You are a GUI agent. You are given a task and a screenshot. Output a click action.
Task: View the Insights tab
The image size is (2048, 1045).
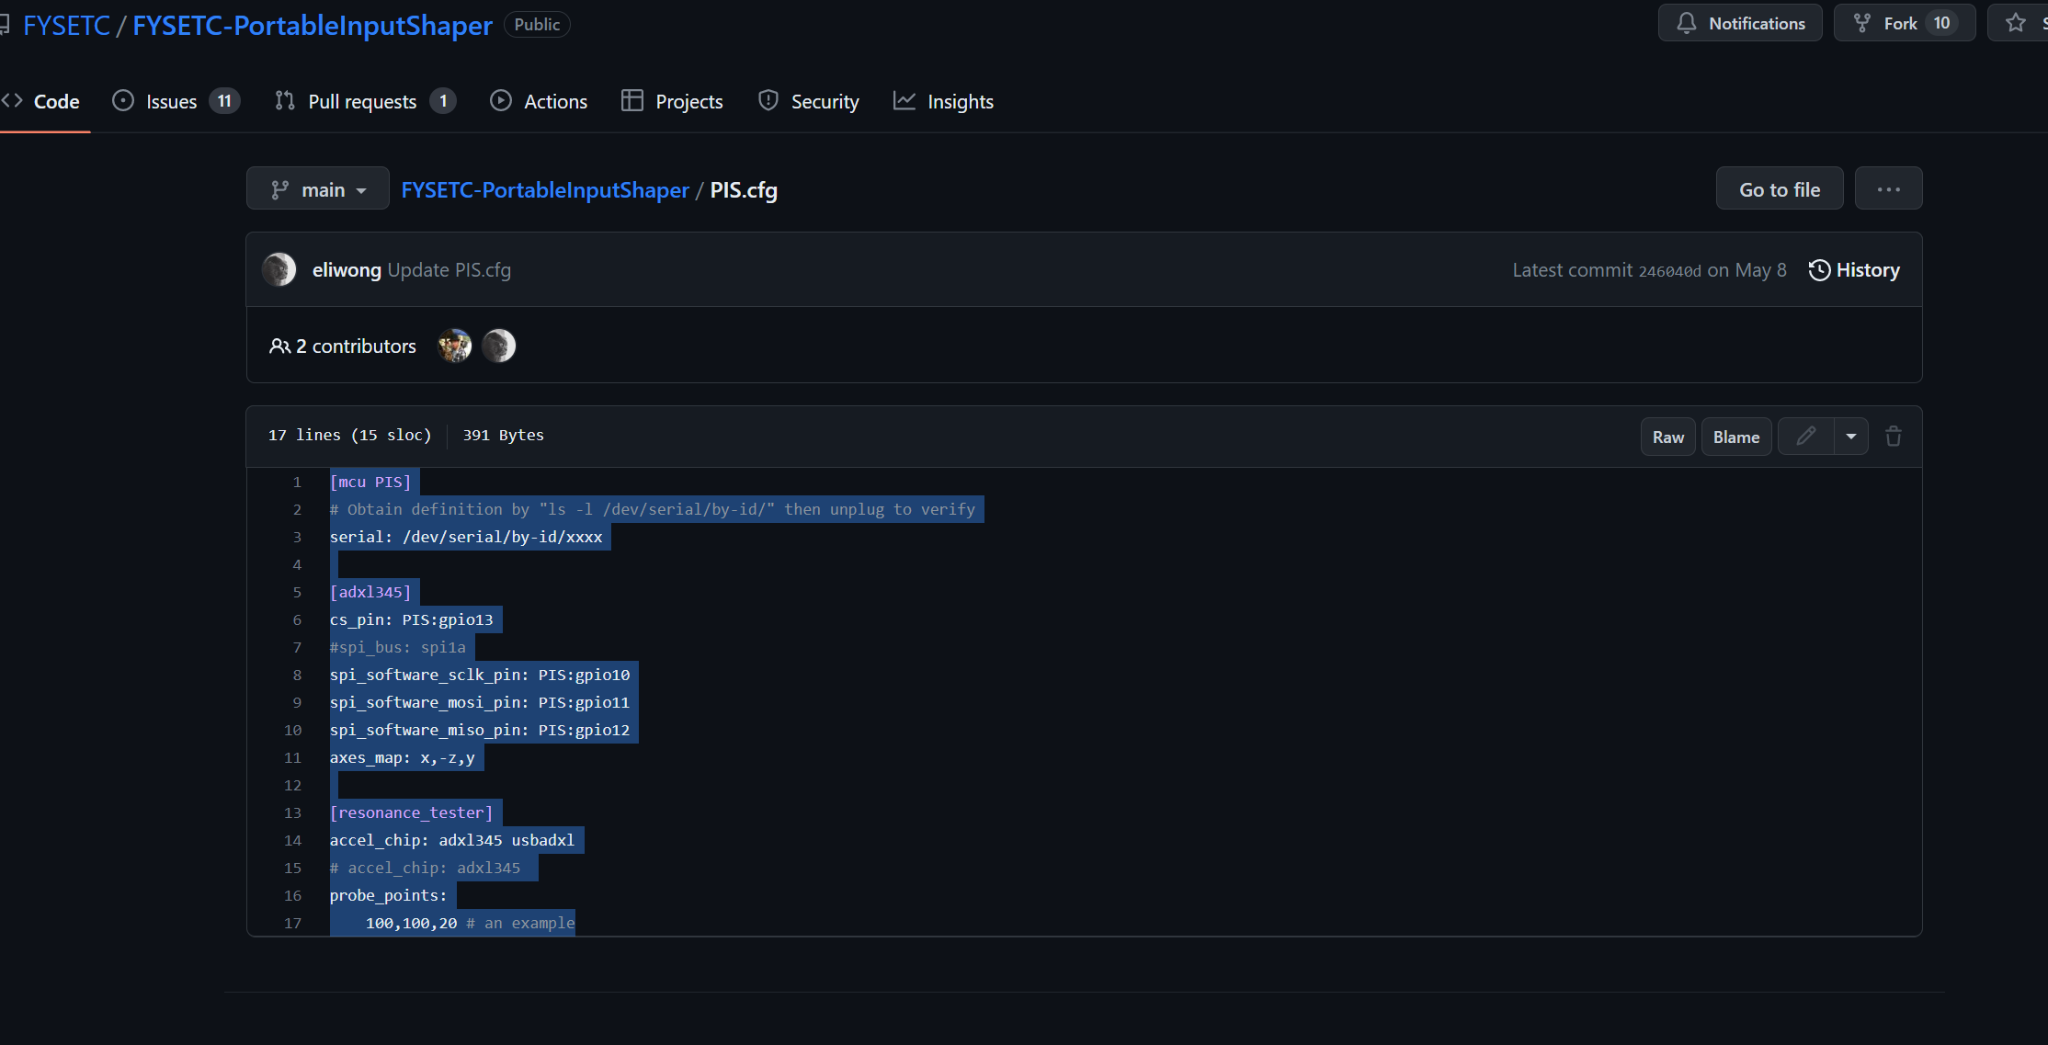point(944,101)
